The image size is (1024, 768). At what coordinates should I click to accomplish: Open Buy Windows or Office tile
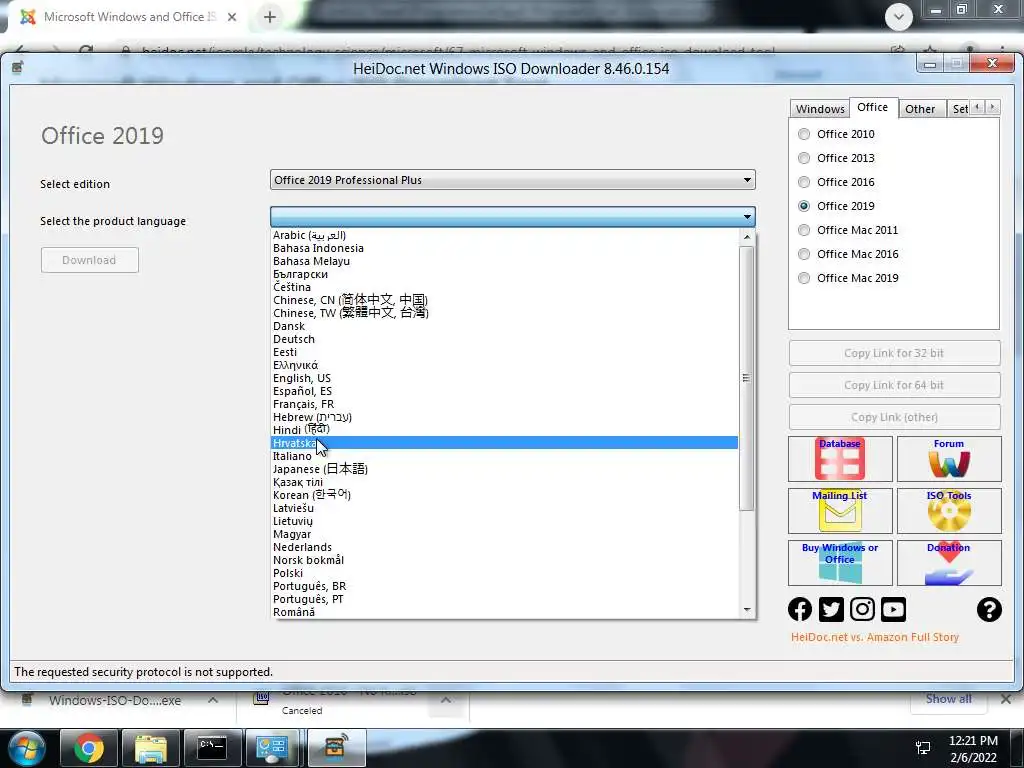point(840,562)
